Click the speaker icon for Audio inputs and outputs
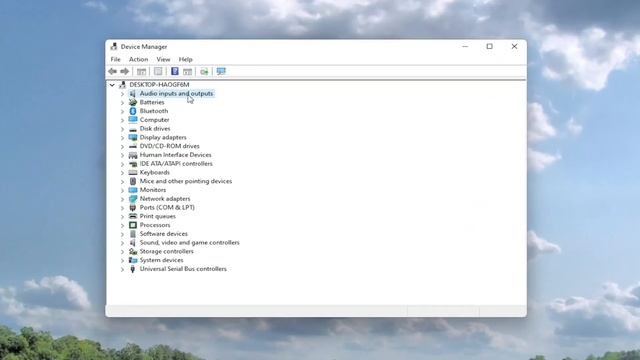 [133, 93]
